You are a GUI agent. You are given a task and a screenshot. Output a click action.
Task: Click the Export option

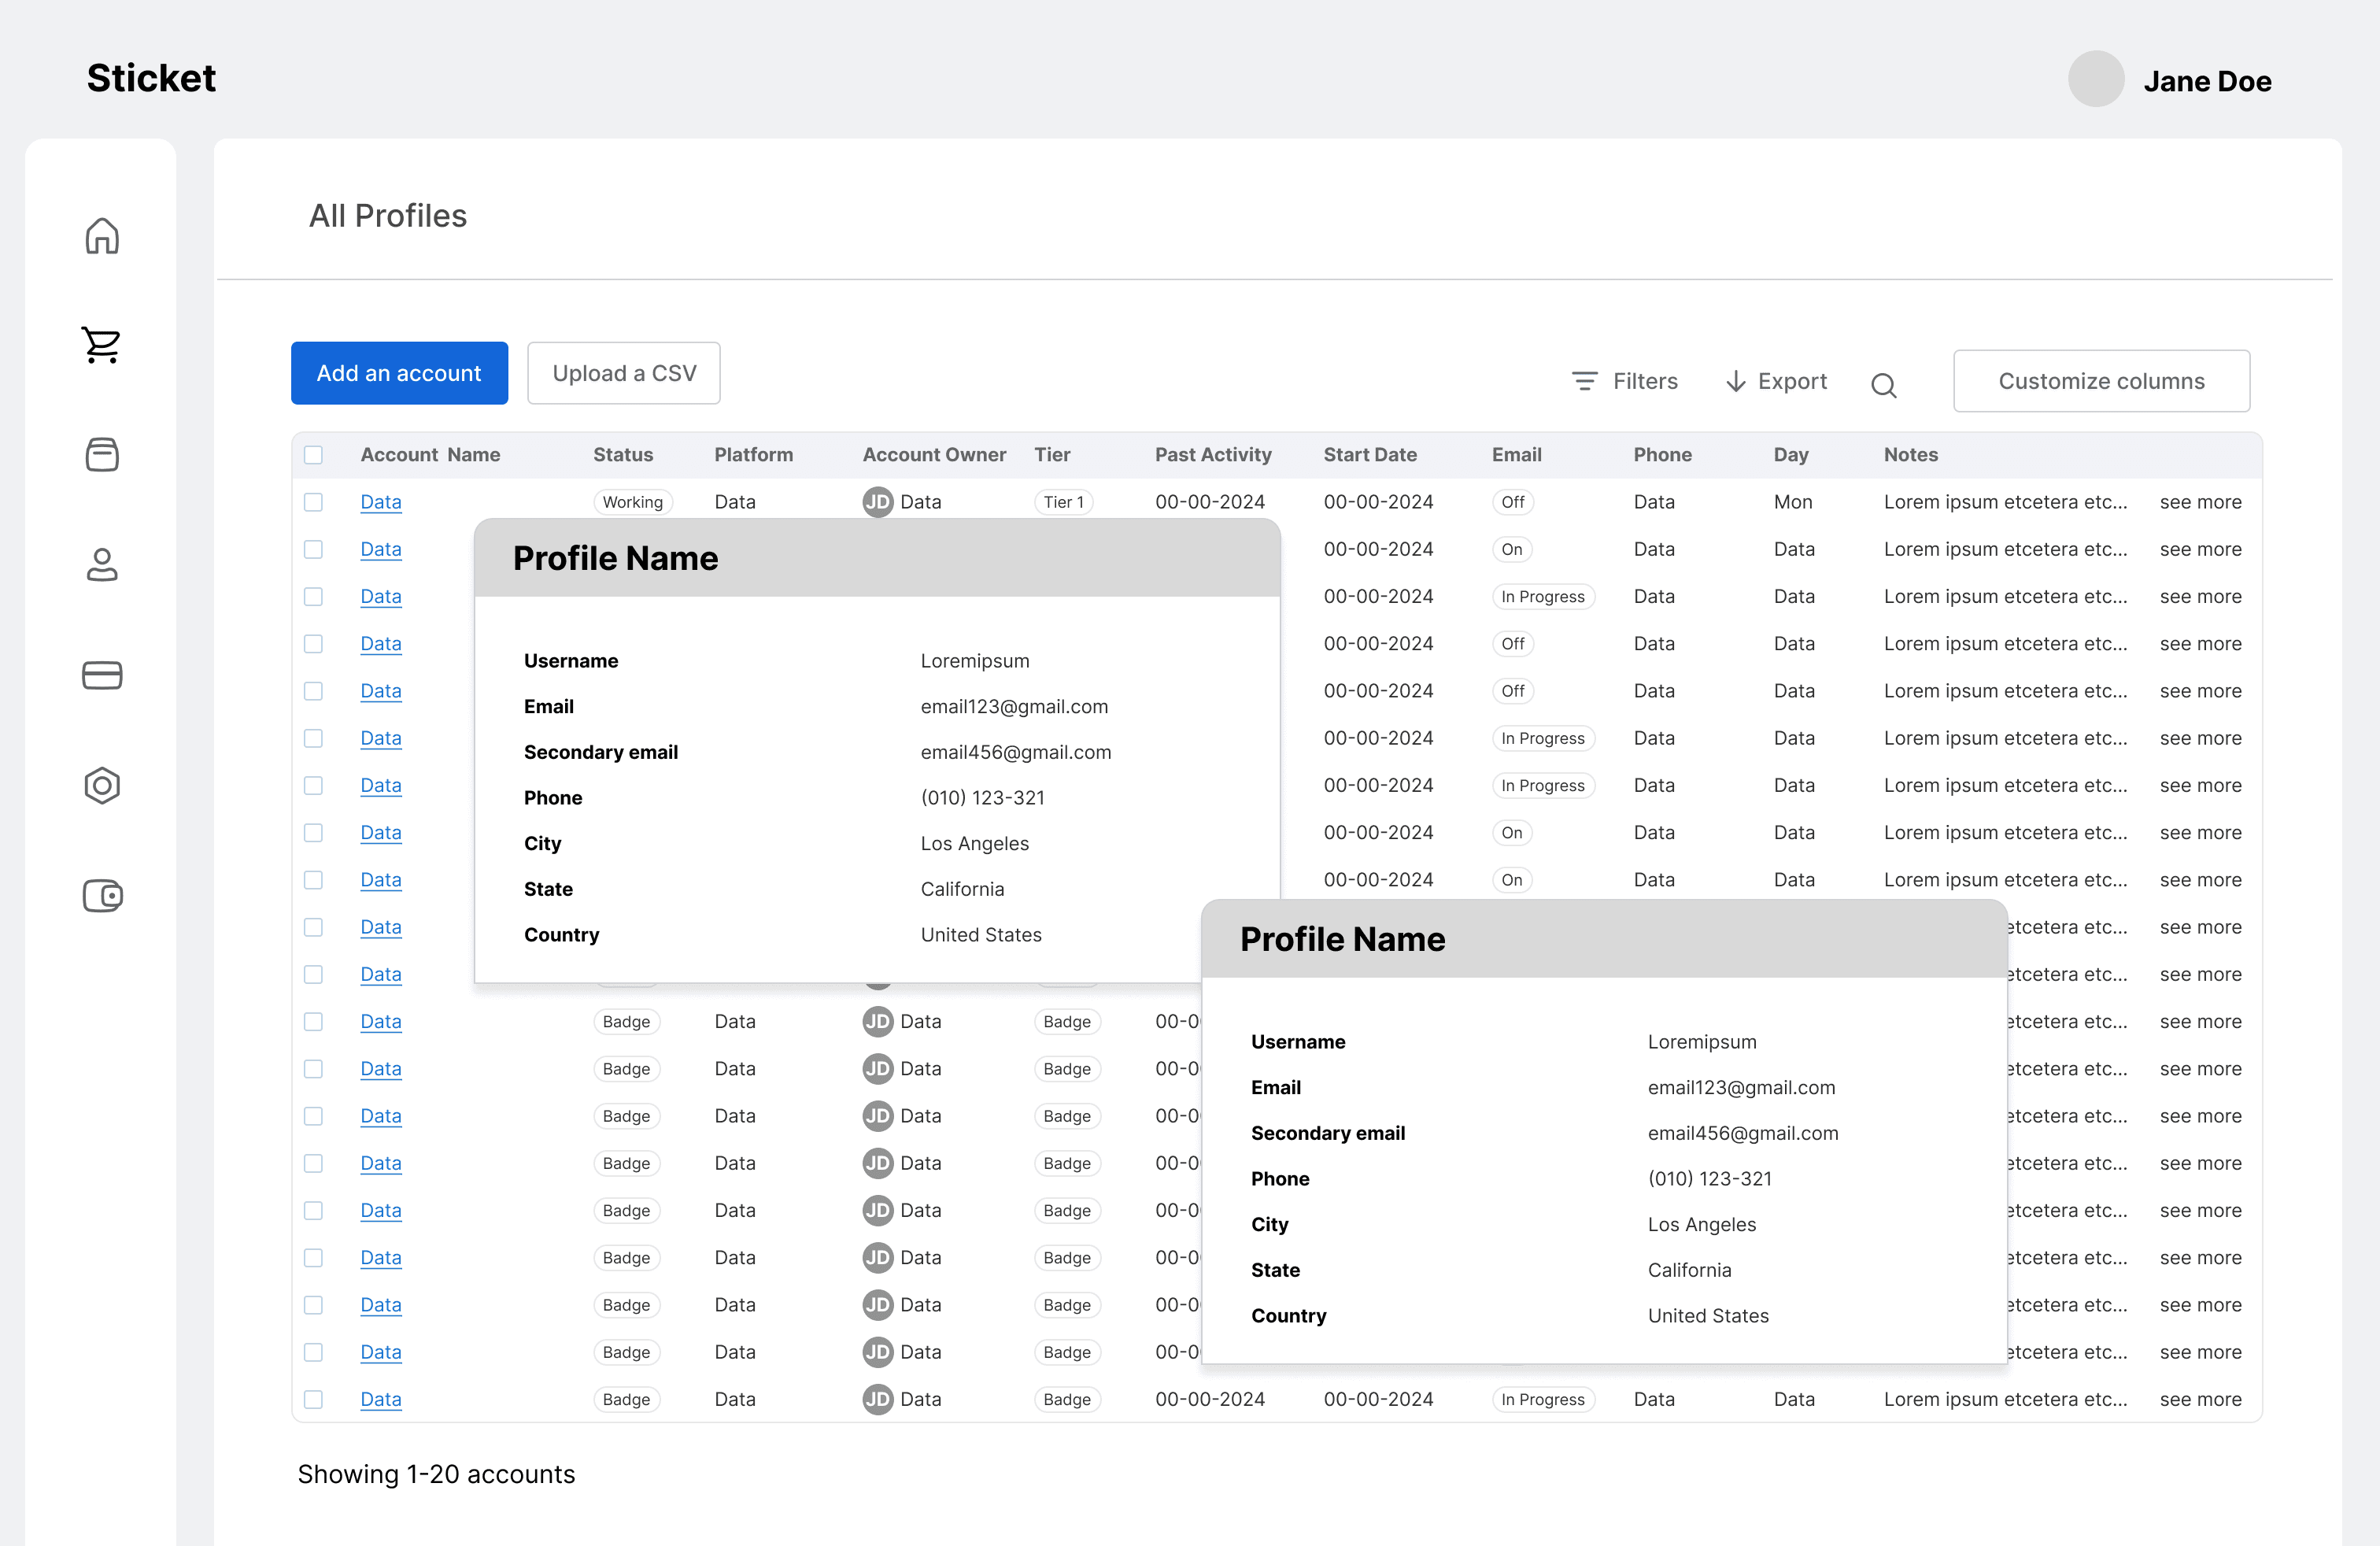pyautogui.click(x=1777, y=381)
